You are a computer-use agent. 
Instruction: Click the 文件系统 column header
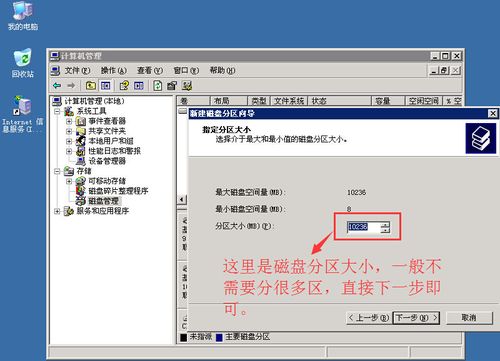tap(289, 101)
